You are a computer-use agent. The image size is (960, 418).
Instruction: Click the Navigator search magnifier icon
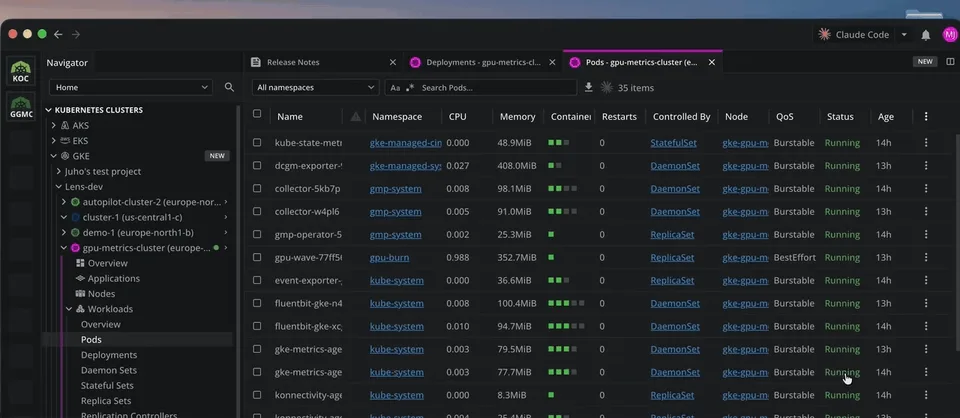(229, 87)
